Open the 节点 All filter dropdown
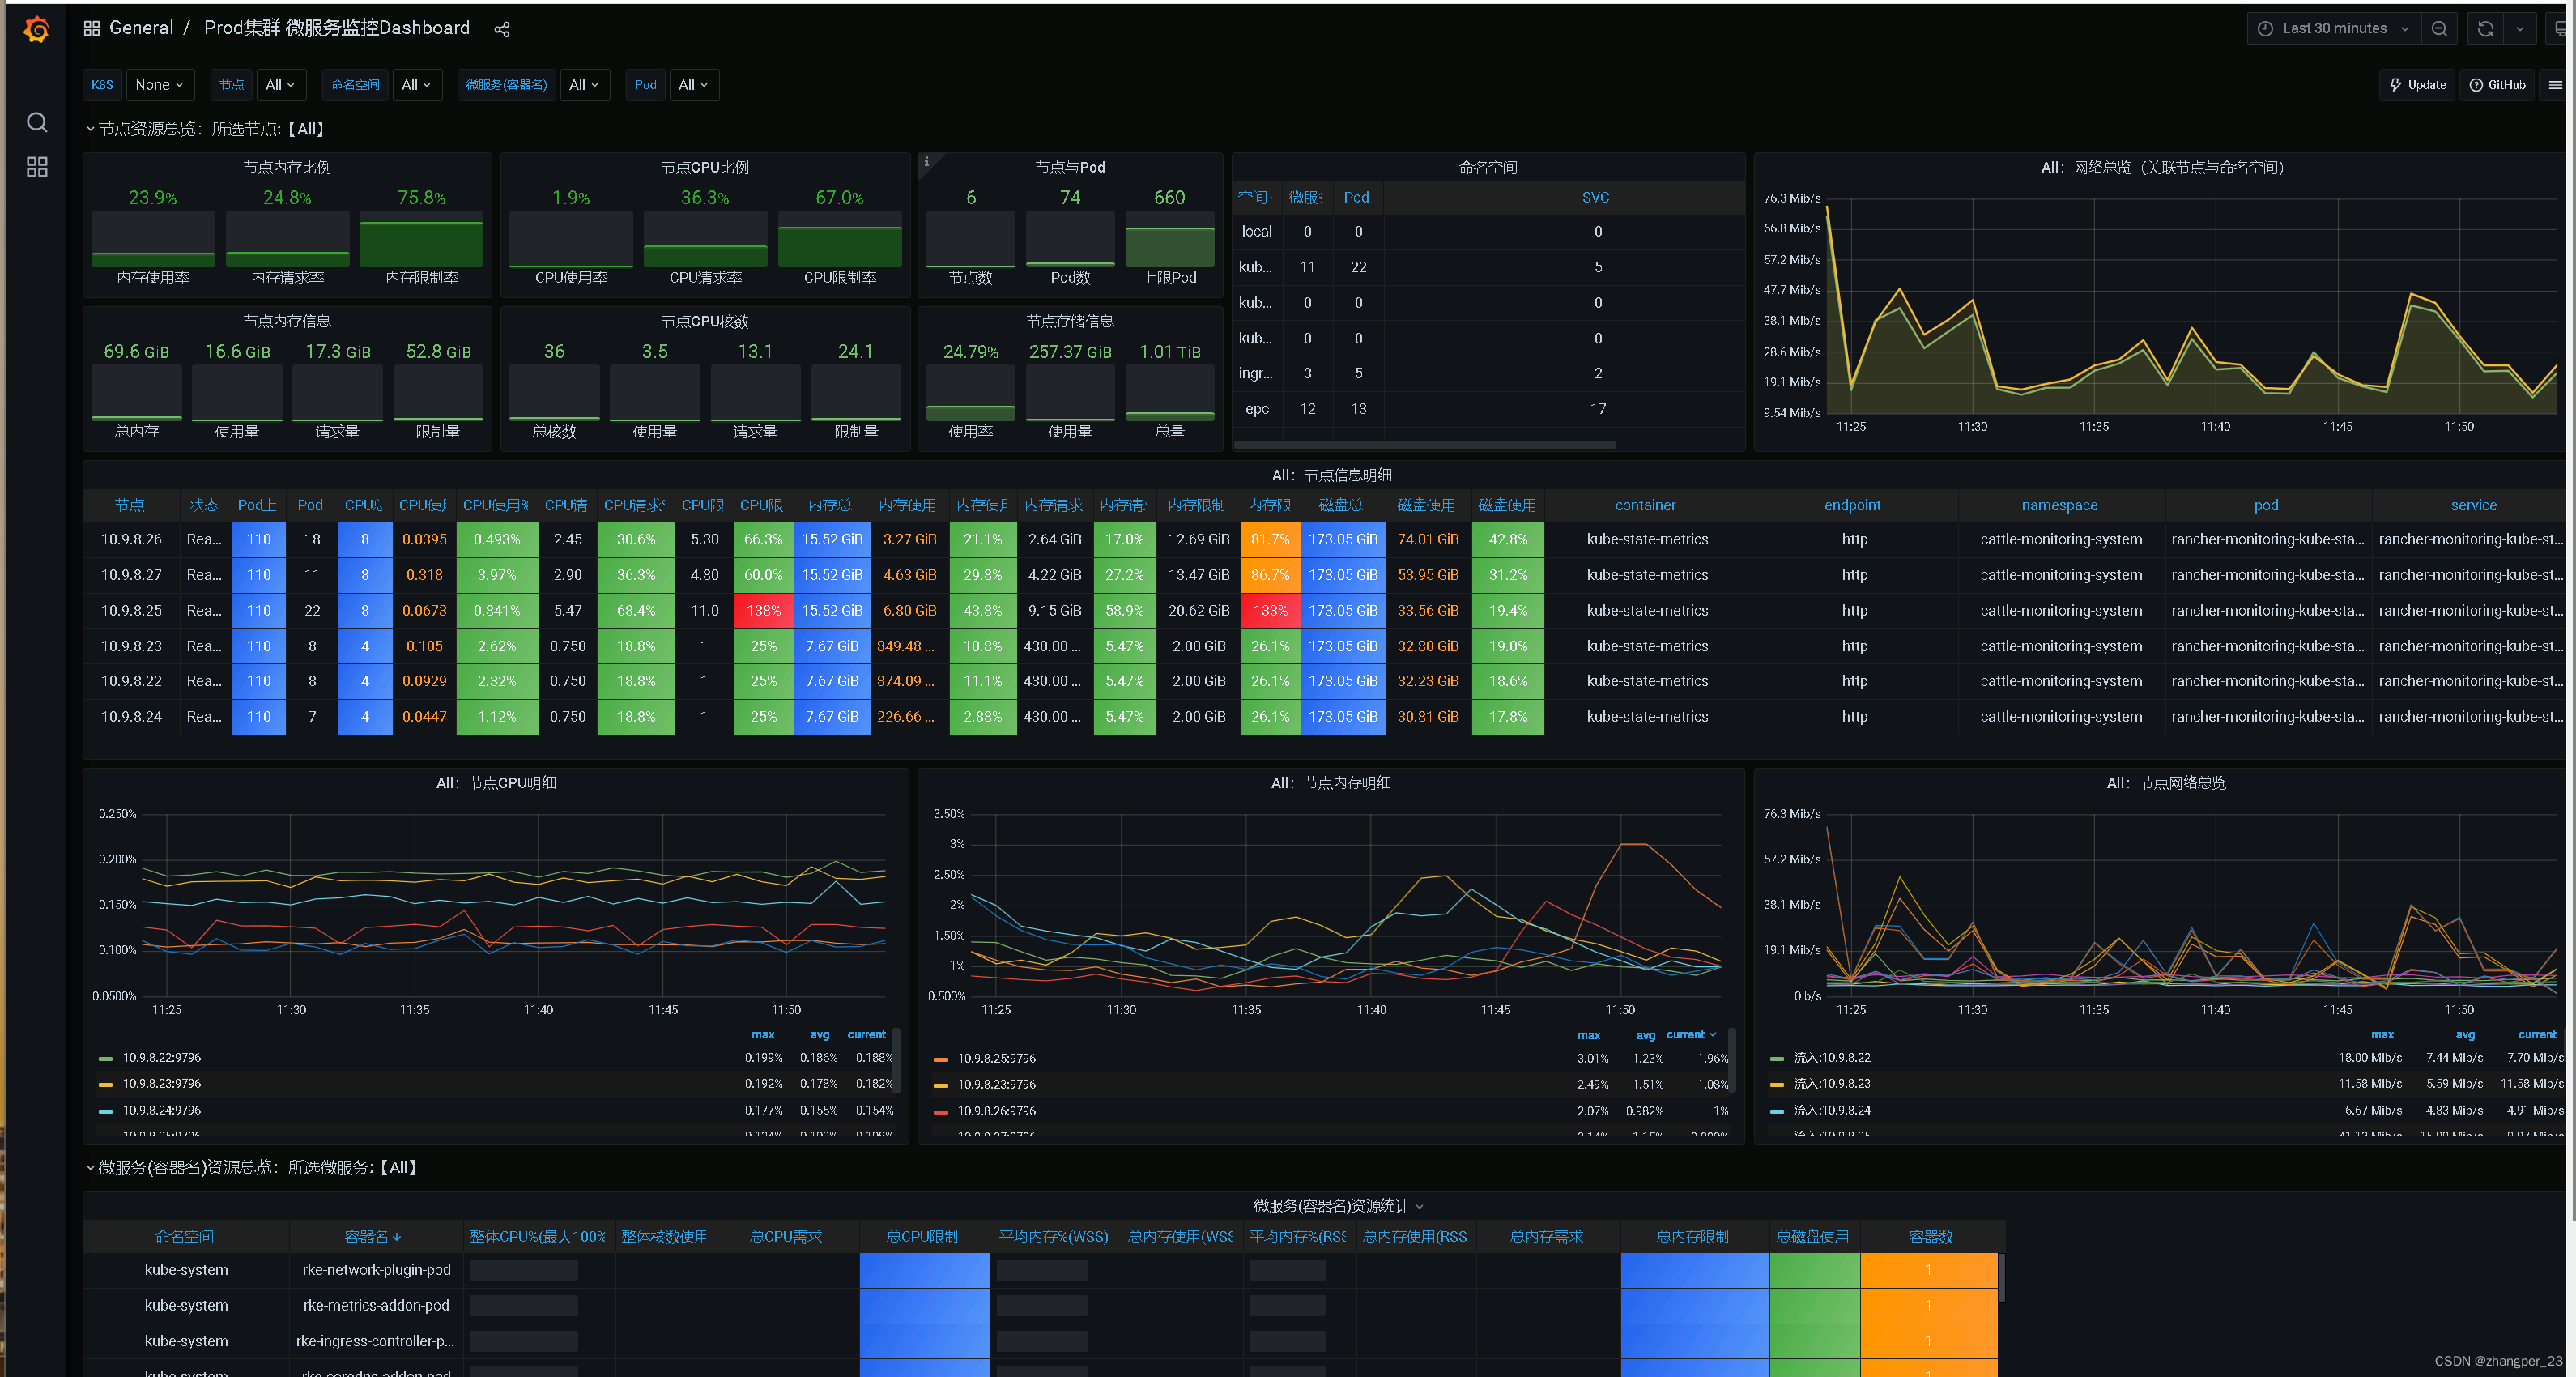 point(281,85)
